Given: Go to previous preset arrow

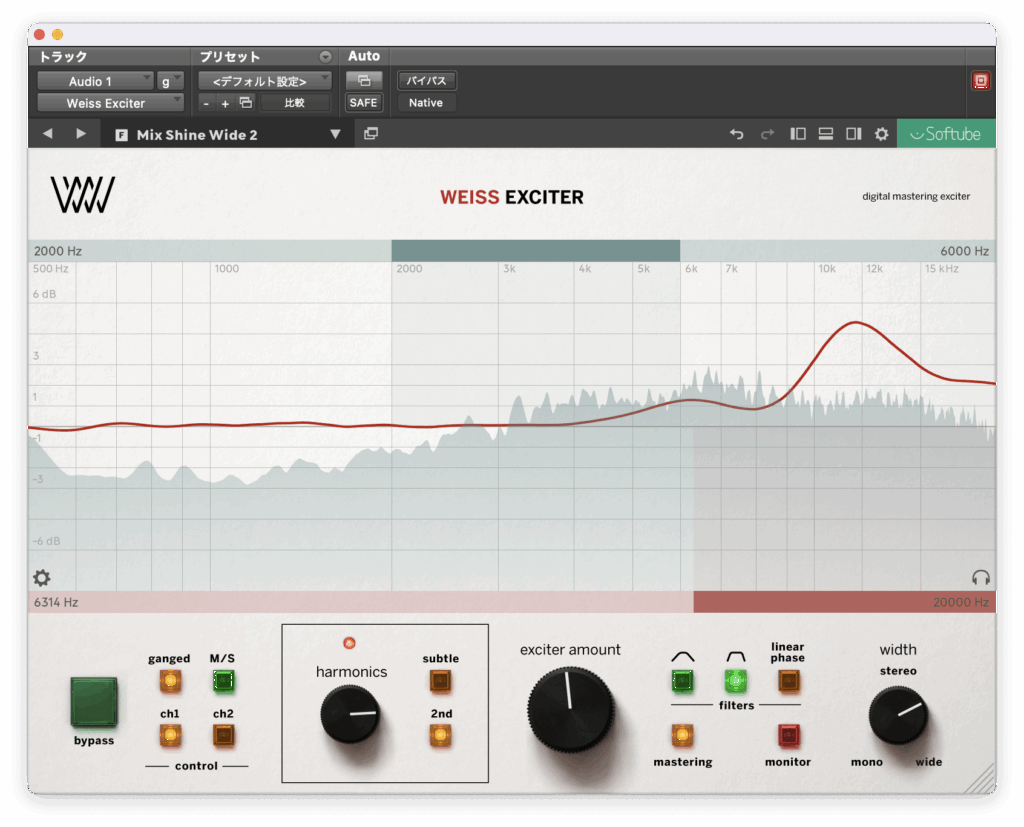Looking at the screenshot, I should (48, 133).
